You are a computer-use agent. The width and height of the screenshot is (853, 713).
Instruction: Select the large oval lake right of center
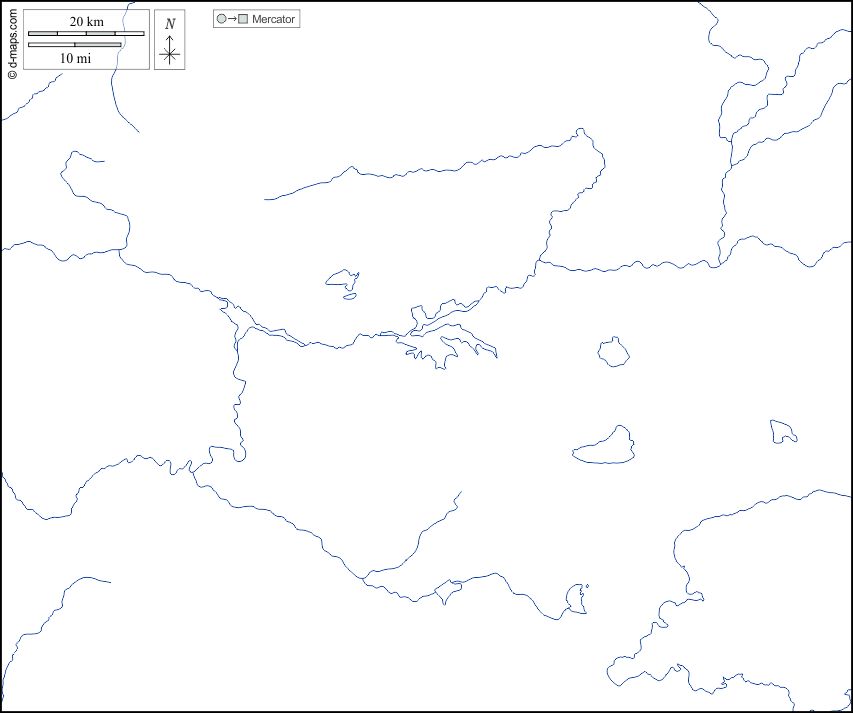click(605, 448)
